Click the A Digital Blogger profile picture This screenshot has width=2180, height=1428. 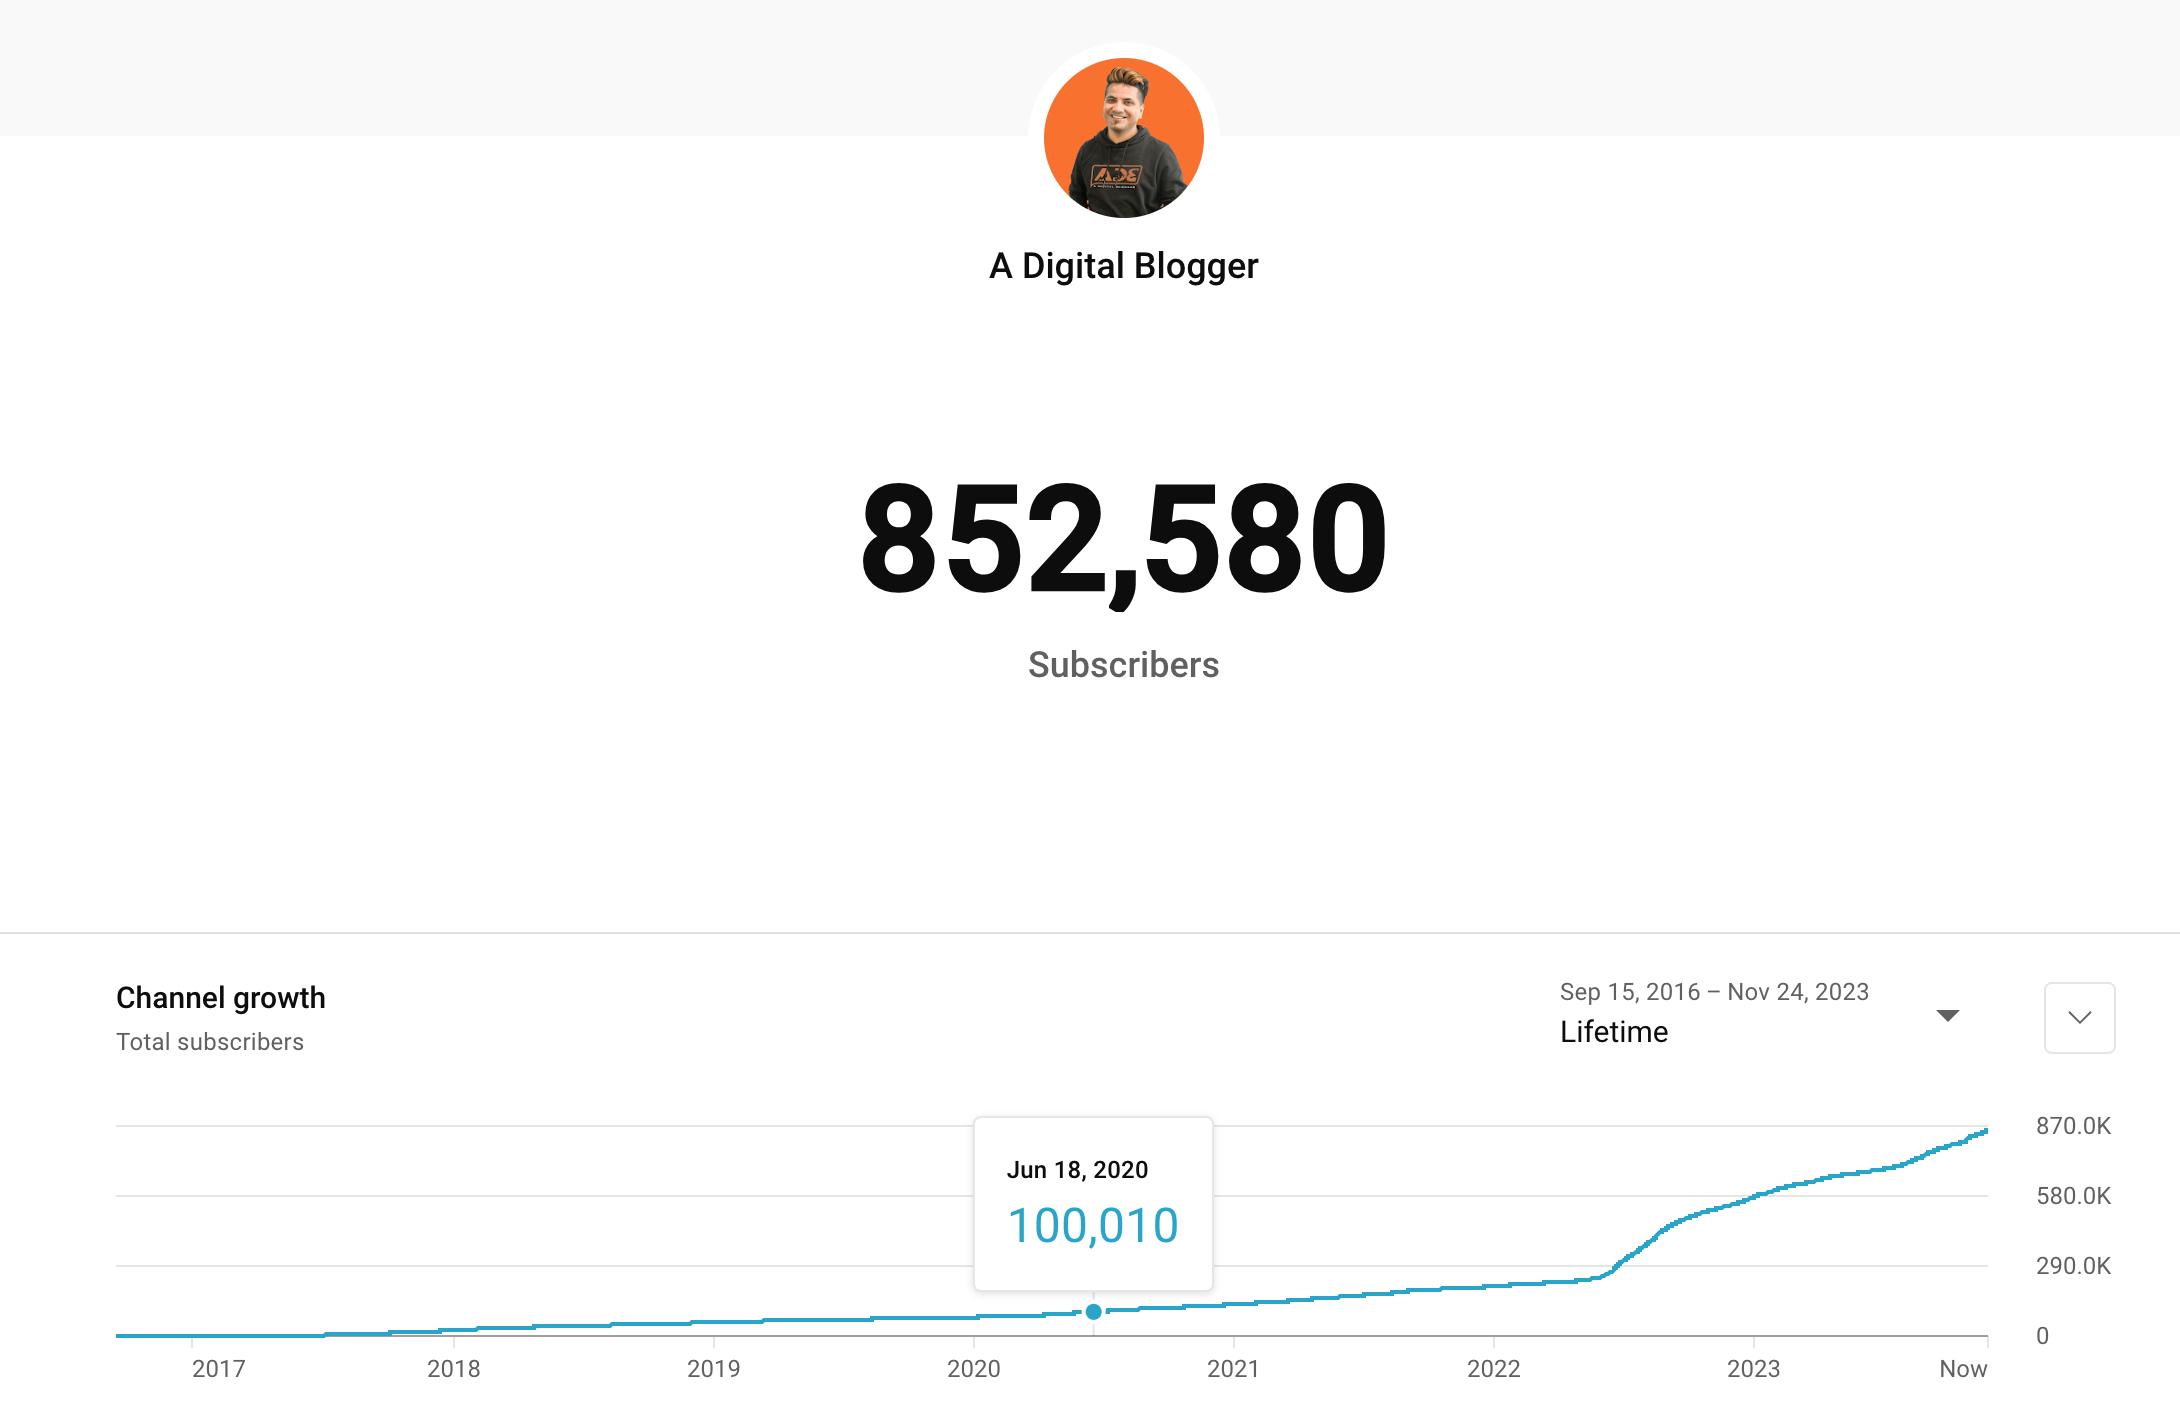tap(1122, 137)
